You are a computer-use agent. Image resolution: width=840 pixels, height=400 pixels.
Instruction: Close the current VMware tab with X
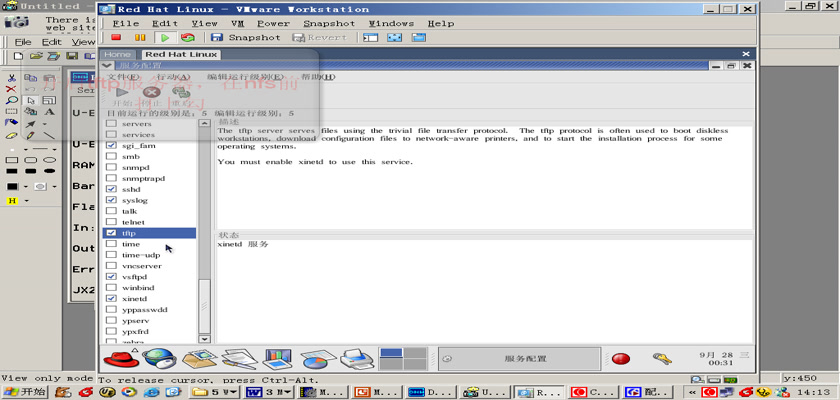tap(746, 54)
